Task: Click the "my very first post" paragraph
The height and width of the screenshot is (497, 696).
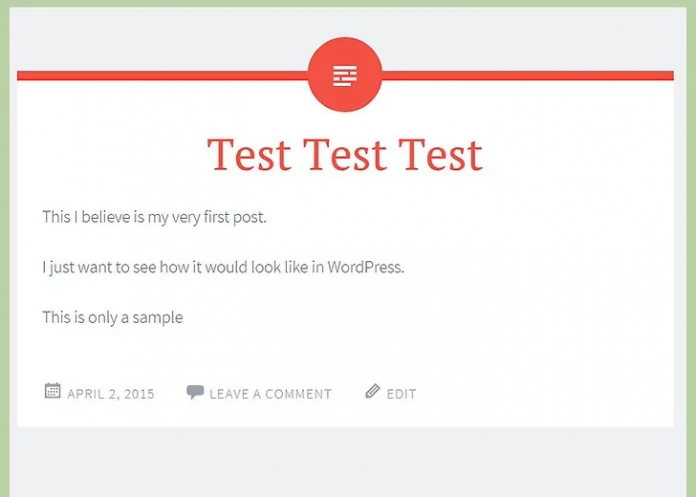Action: pyautogui.click(x=154, y=217)
